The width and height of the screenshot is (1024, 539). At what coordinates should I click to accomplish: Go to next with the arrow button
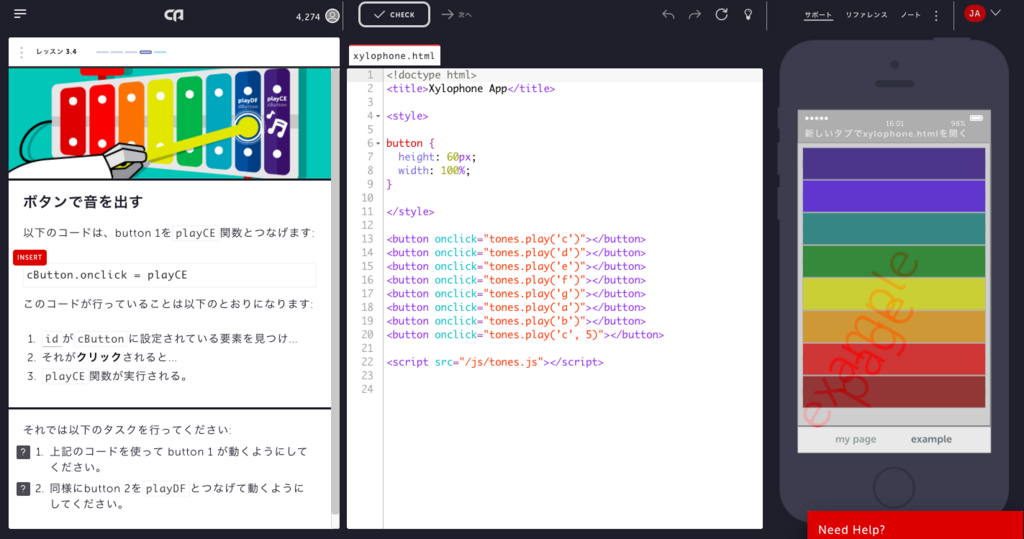click(x=456, y=14)
